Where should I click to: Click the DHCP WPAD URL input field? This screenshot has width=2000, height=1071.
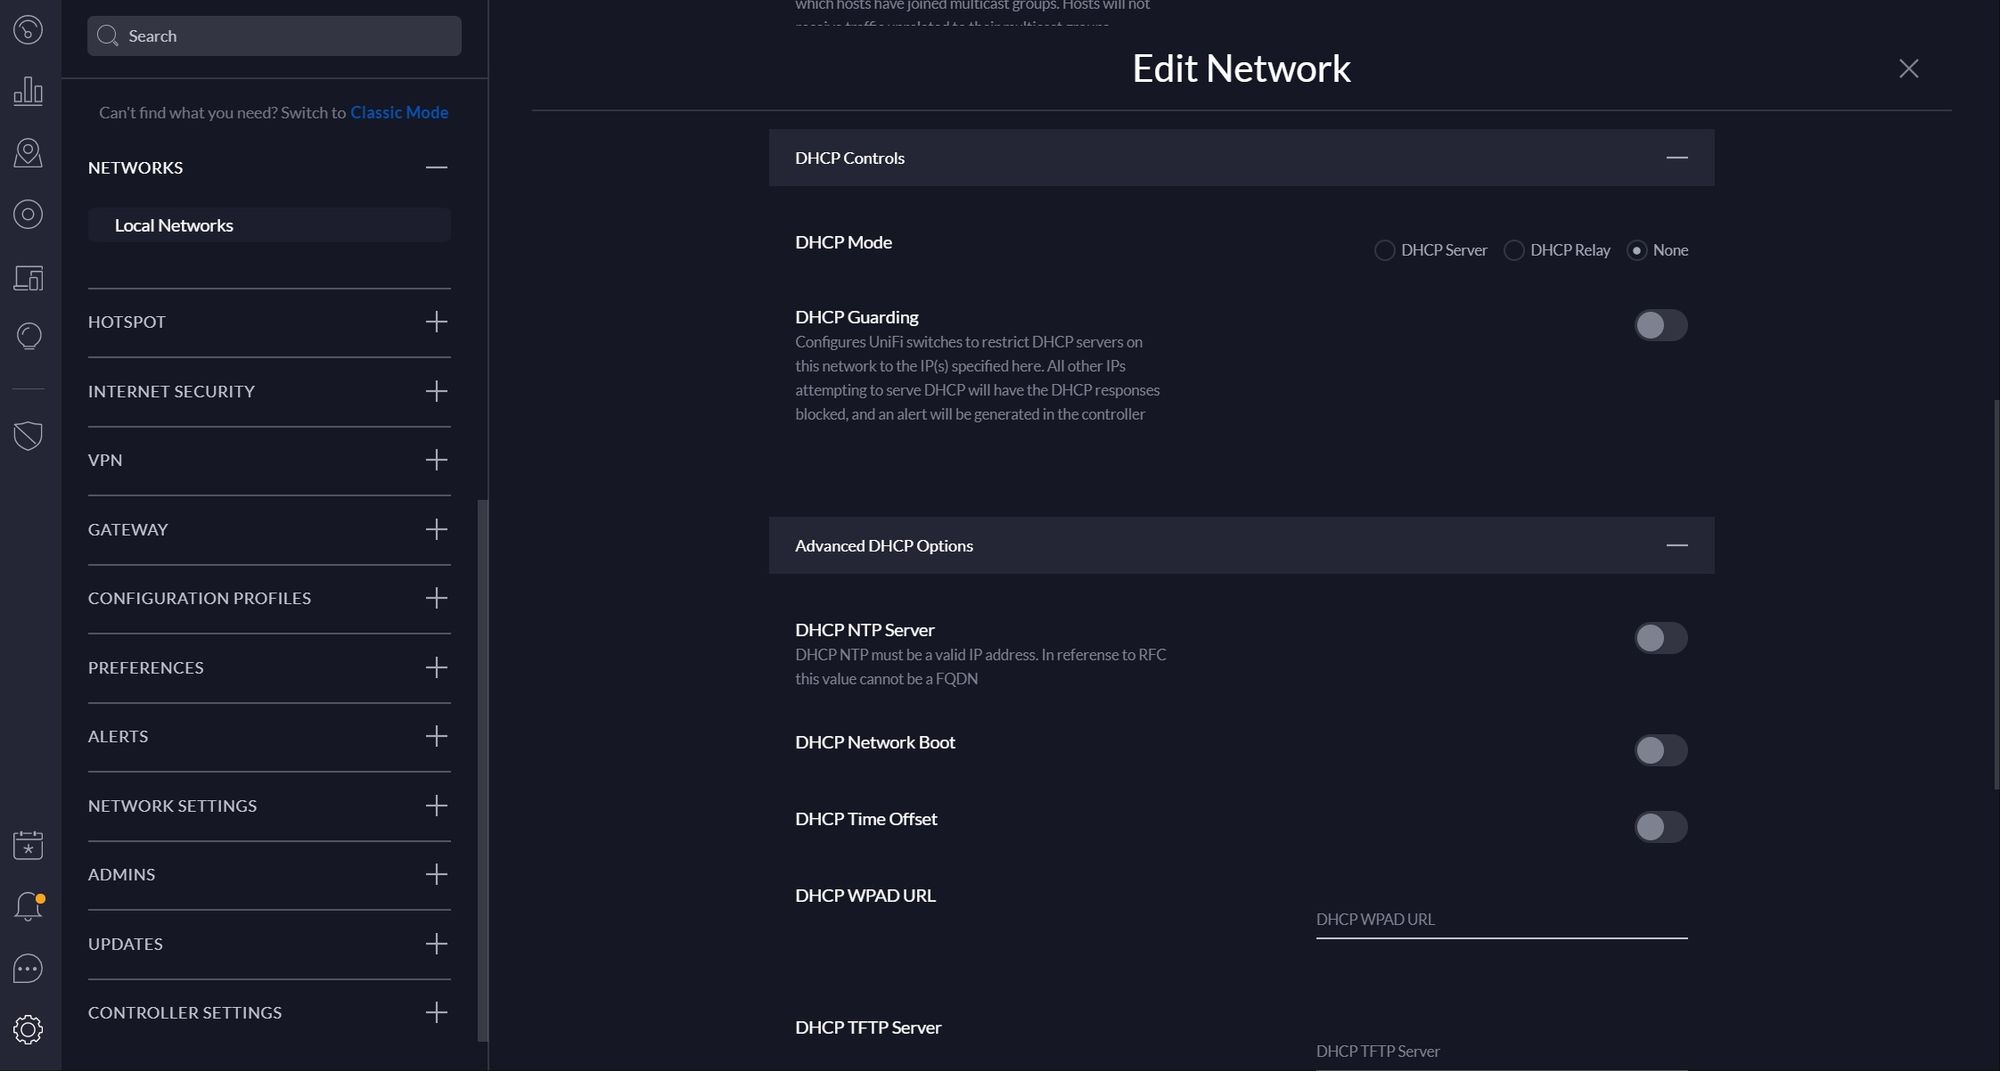coord(1500,919)
